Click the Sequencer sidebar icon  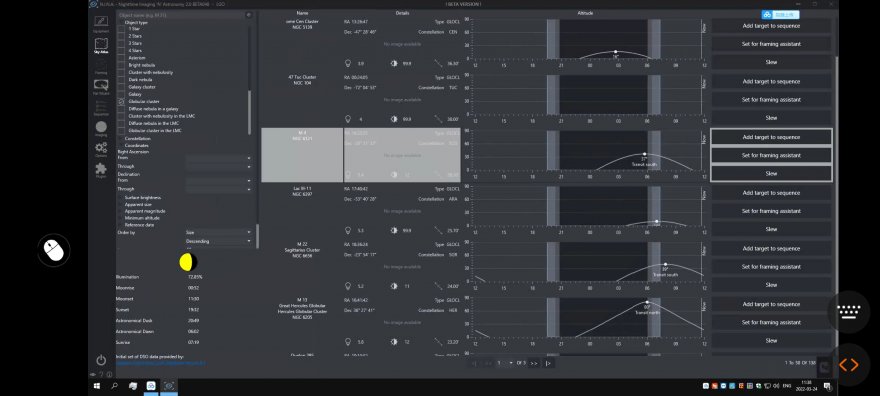(101, 108)
